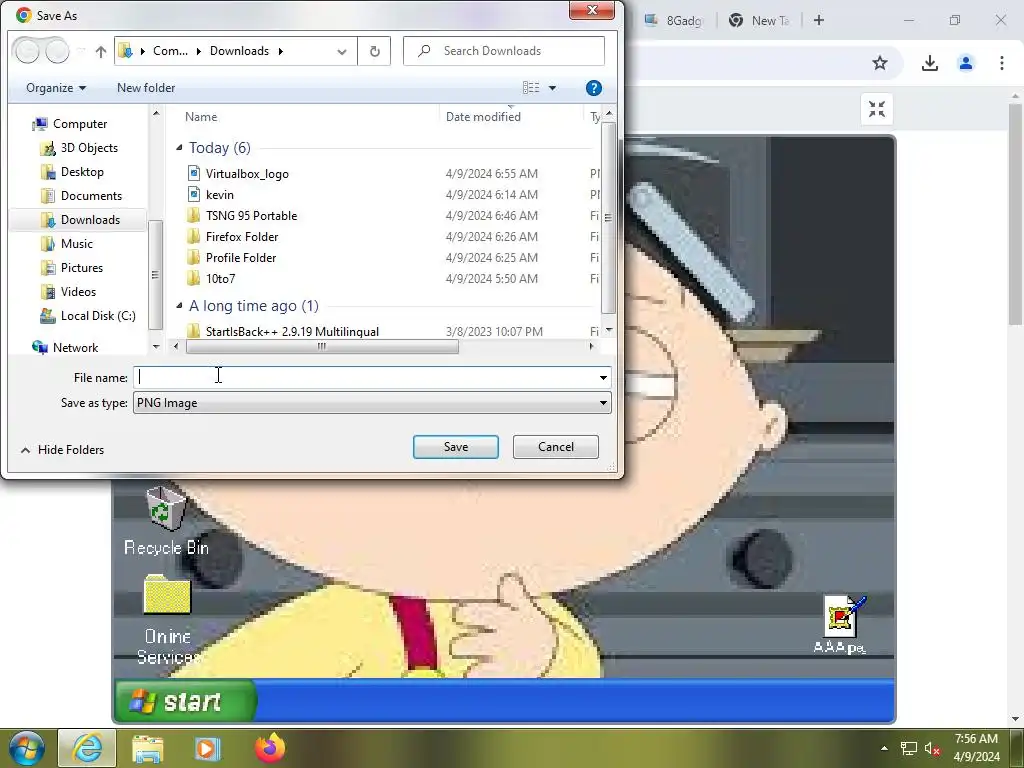Open 3D Objects in the navigation pane
This screenshot has width=1024, height=768.
click(89, 148)
